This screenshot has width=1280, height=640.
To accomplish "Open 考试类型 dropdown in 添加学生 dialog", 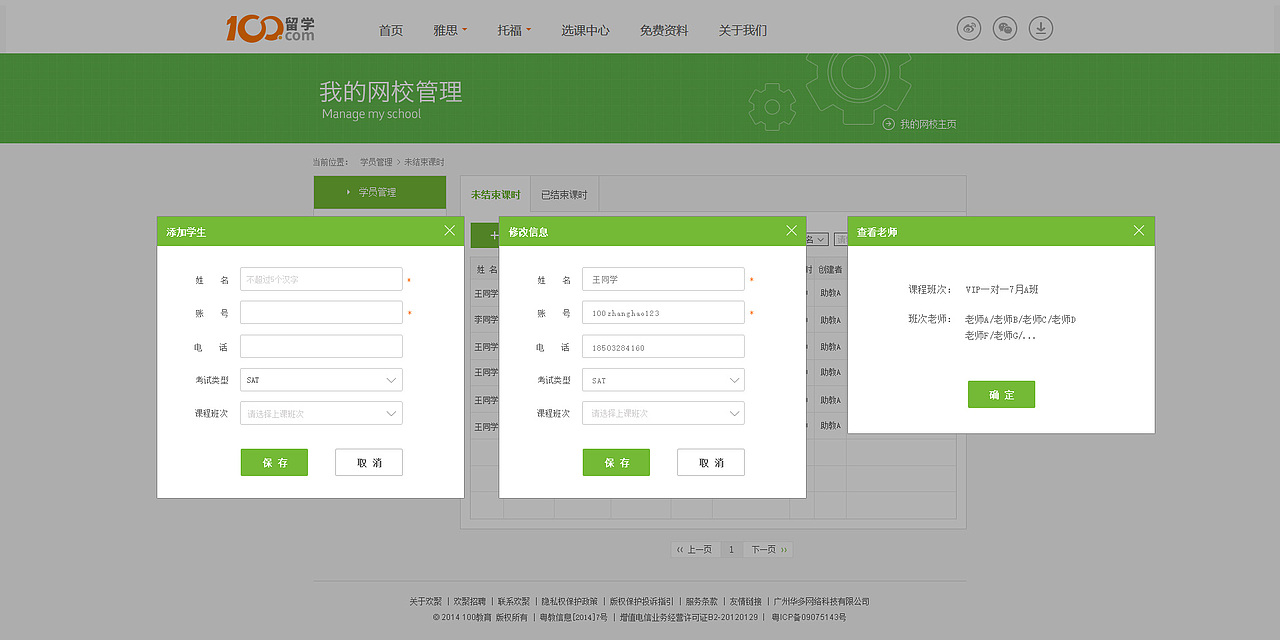I will (x=321, y=380).
